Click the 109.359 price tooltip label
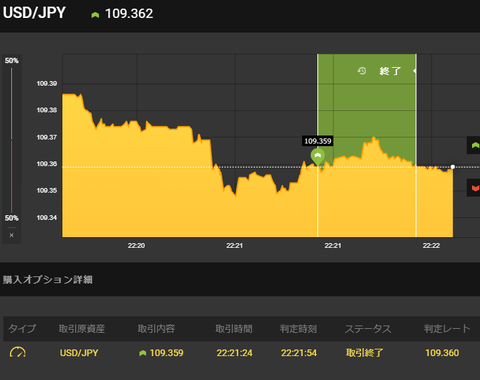The width and height of the screenshot is (480, 380). pyautogui.click(x=318, y=141)
